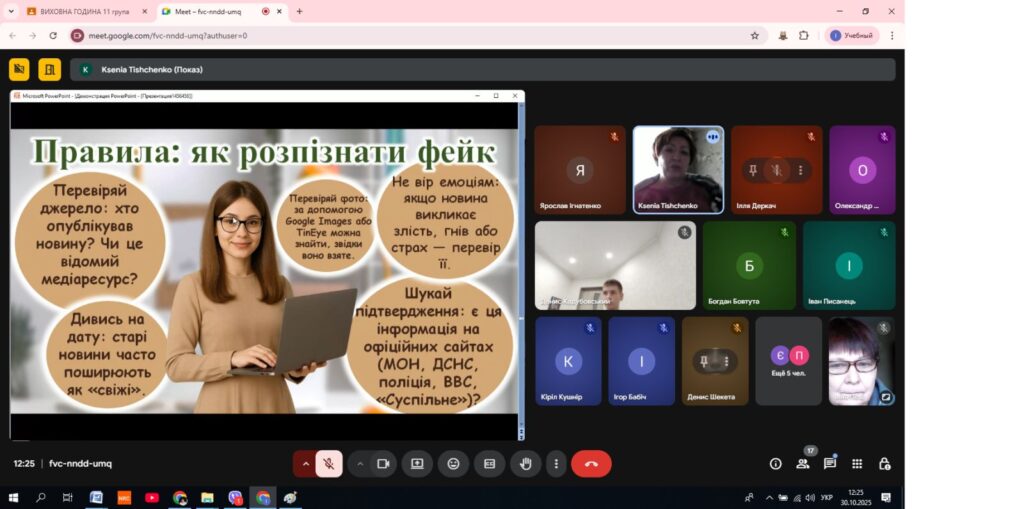Leave the call with red hang-up button
Viewport: 1024px width, 509px height.
pyautogui.click(x=591, y=464)
